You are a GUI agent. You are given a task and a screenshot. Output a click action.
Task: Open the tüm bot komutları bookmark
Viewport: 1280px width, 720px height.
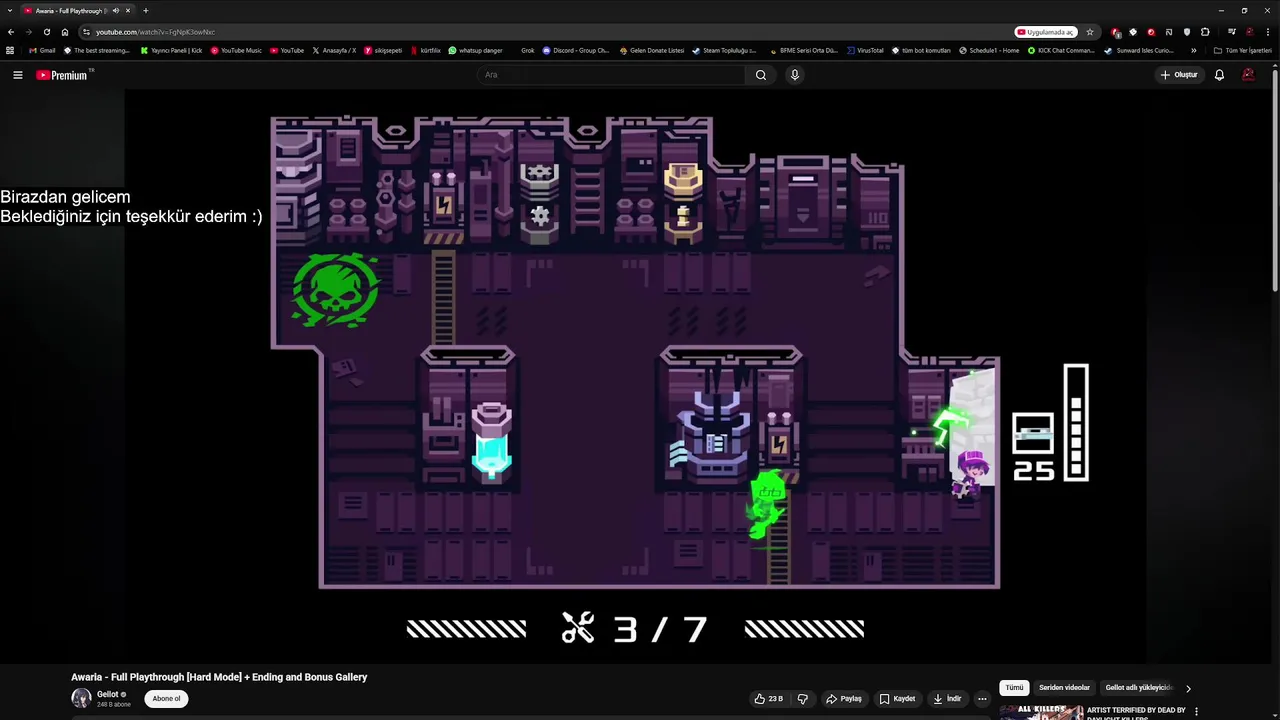pyautogui.click(x=920, y=50)
